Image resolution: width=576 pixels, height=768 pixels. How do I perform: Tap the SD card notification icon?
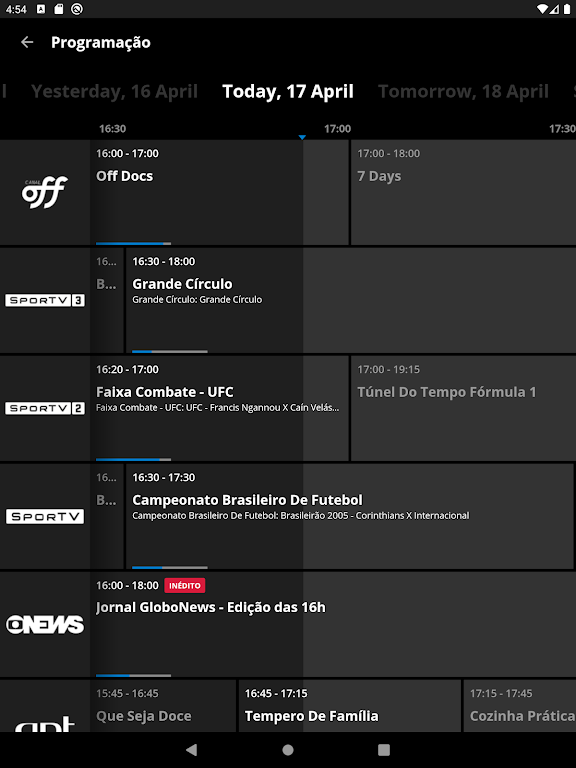[x=59, y=9]
